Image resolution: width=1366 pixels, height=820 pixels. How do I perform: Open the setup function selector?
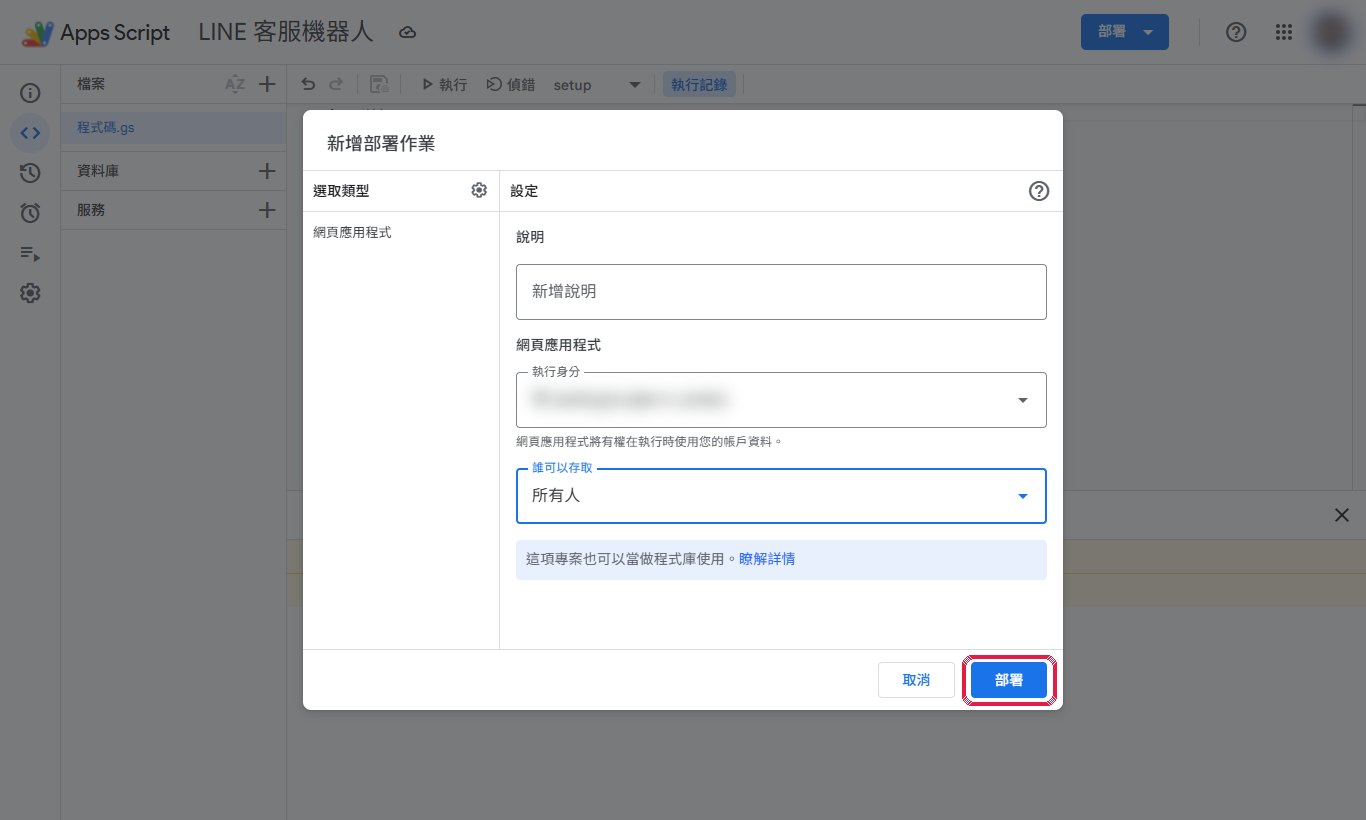pos(597,85)
